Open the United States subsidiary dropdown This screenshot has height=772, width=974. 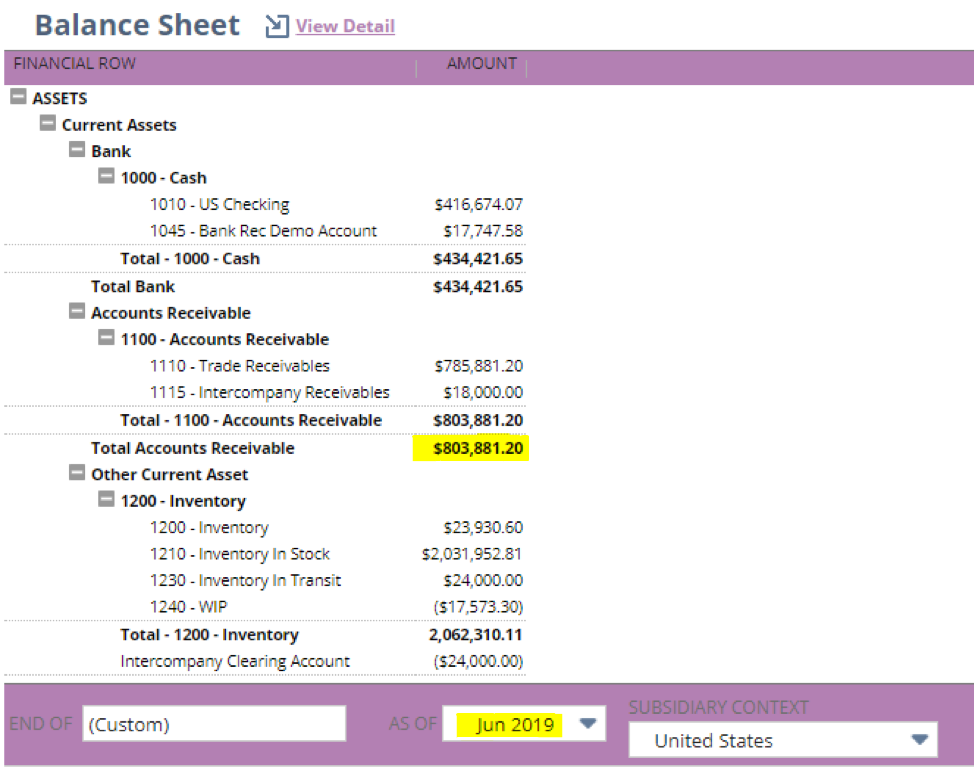pyautogui.click(x=919, y=740)
